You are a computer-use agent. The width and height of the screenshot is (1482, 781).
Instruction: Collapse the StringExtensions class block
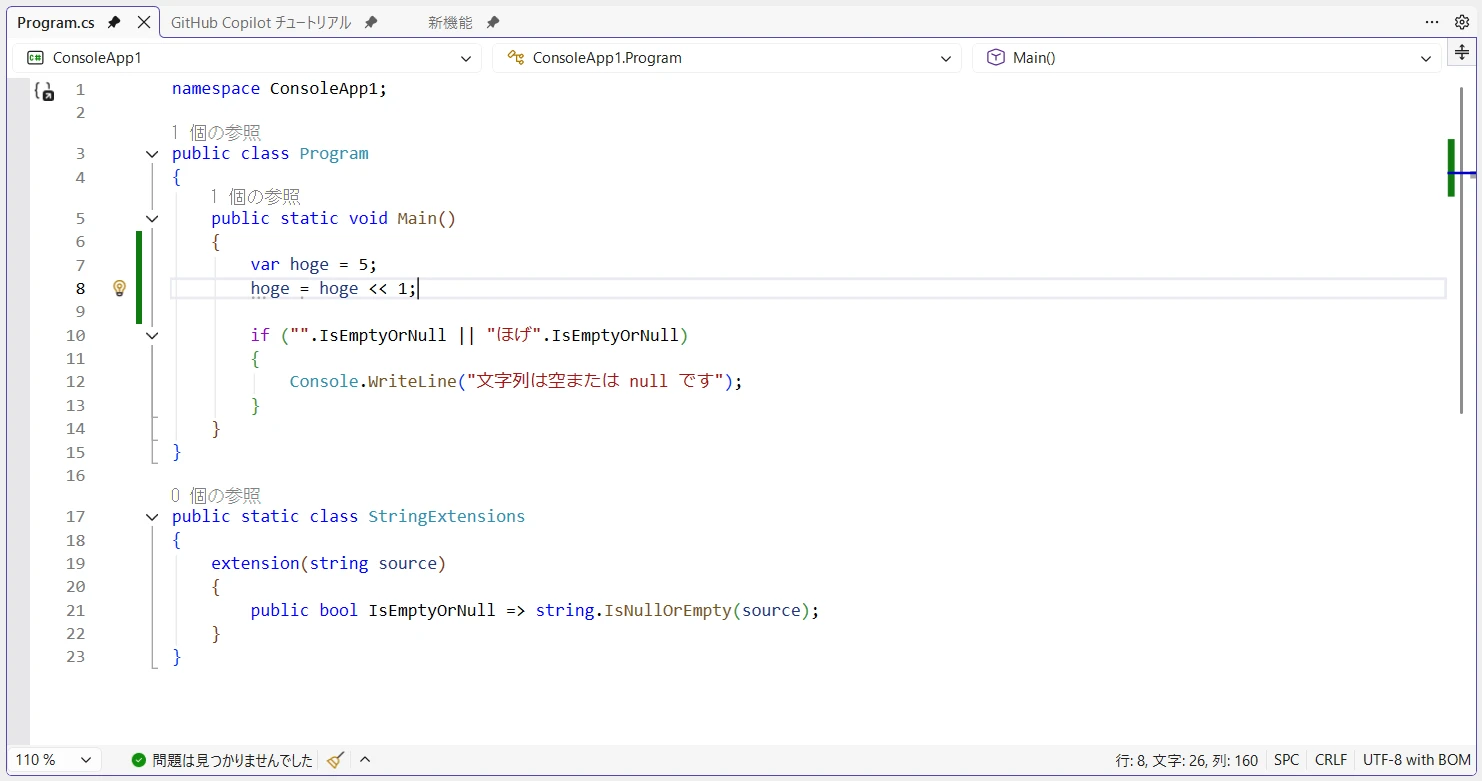point(152,517)
